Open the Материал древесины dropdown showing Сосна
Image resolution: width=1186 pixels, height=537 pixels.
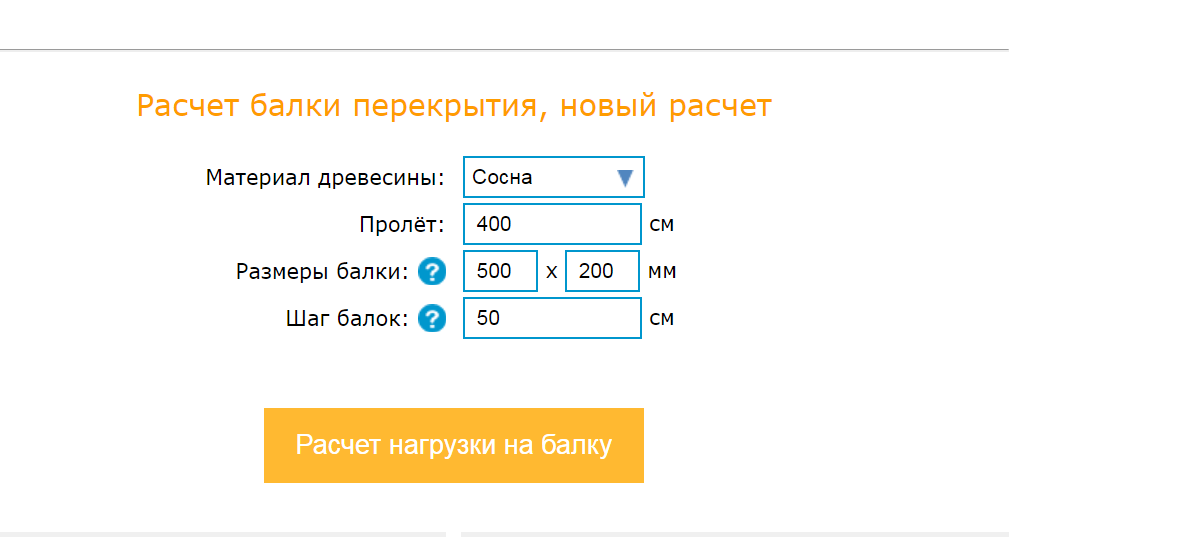pos(553,177)
